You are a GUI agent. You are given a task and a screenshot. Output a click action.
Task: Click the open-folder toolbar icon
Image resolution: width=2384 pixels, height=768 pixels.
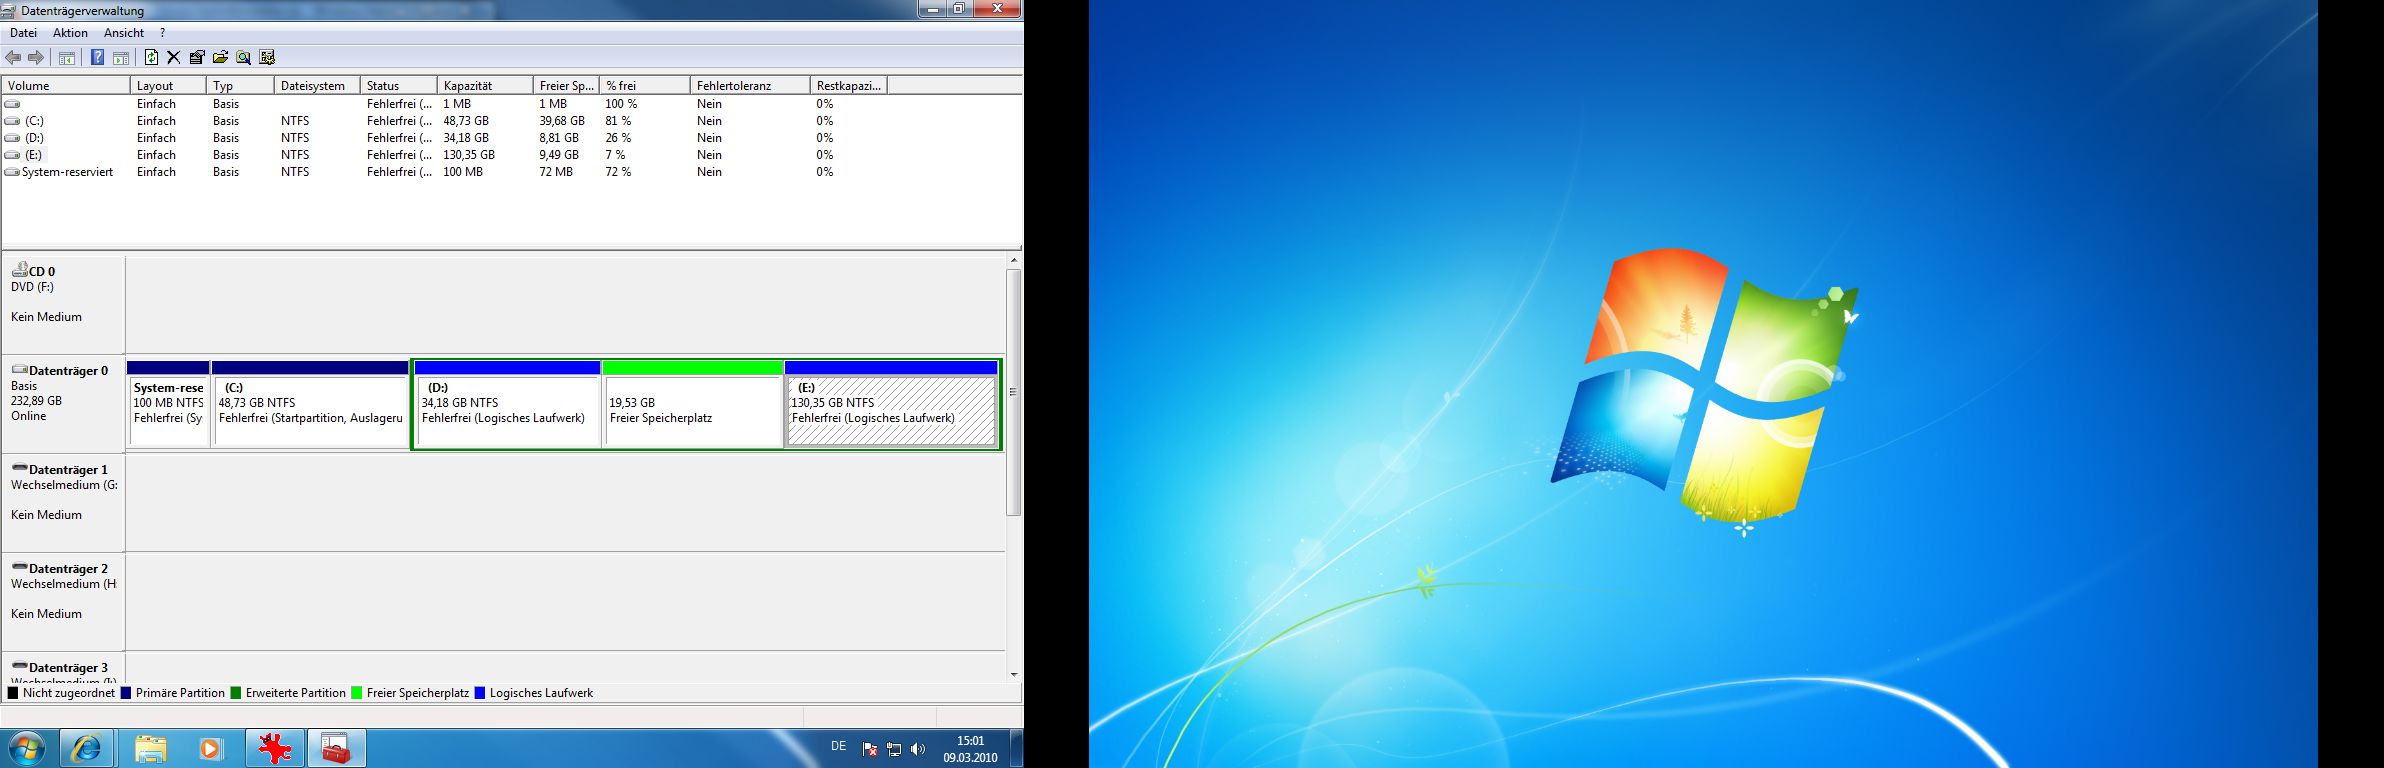coord(220,58)
